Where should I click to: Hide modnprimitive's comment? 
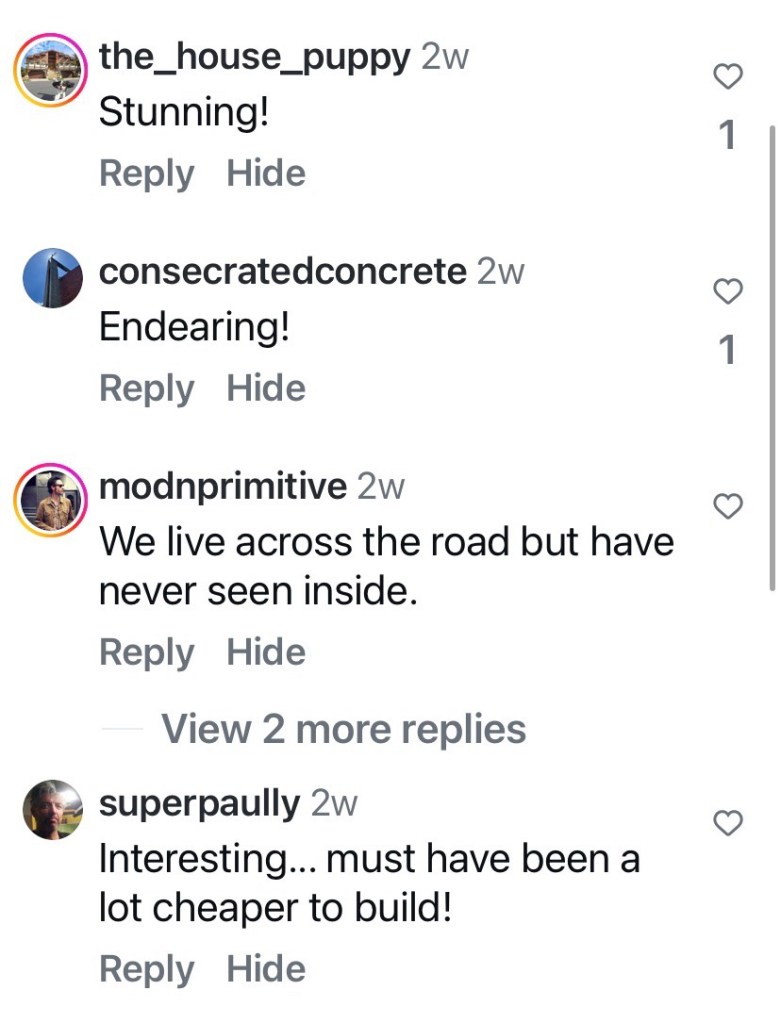point(265,652)
